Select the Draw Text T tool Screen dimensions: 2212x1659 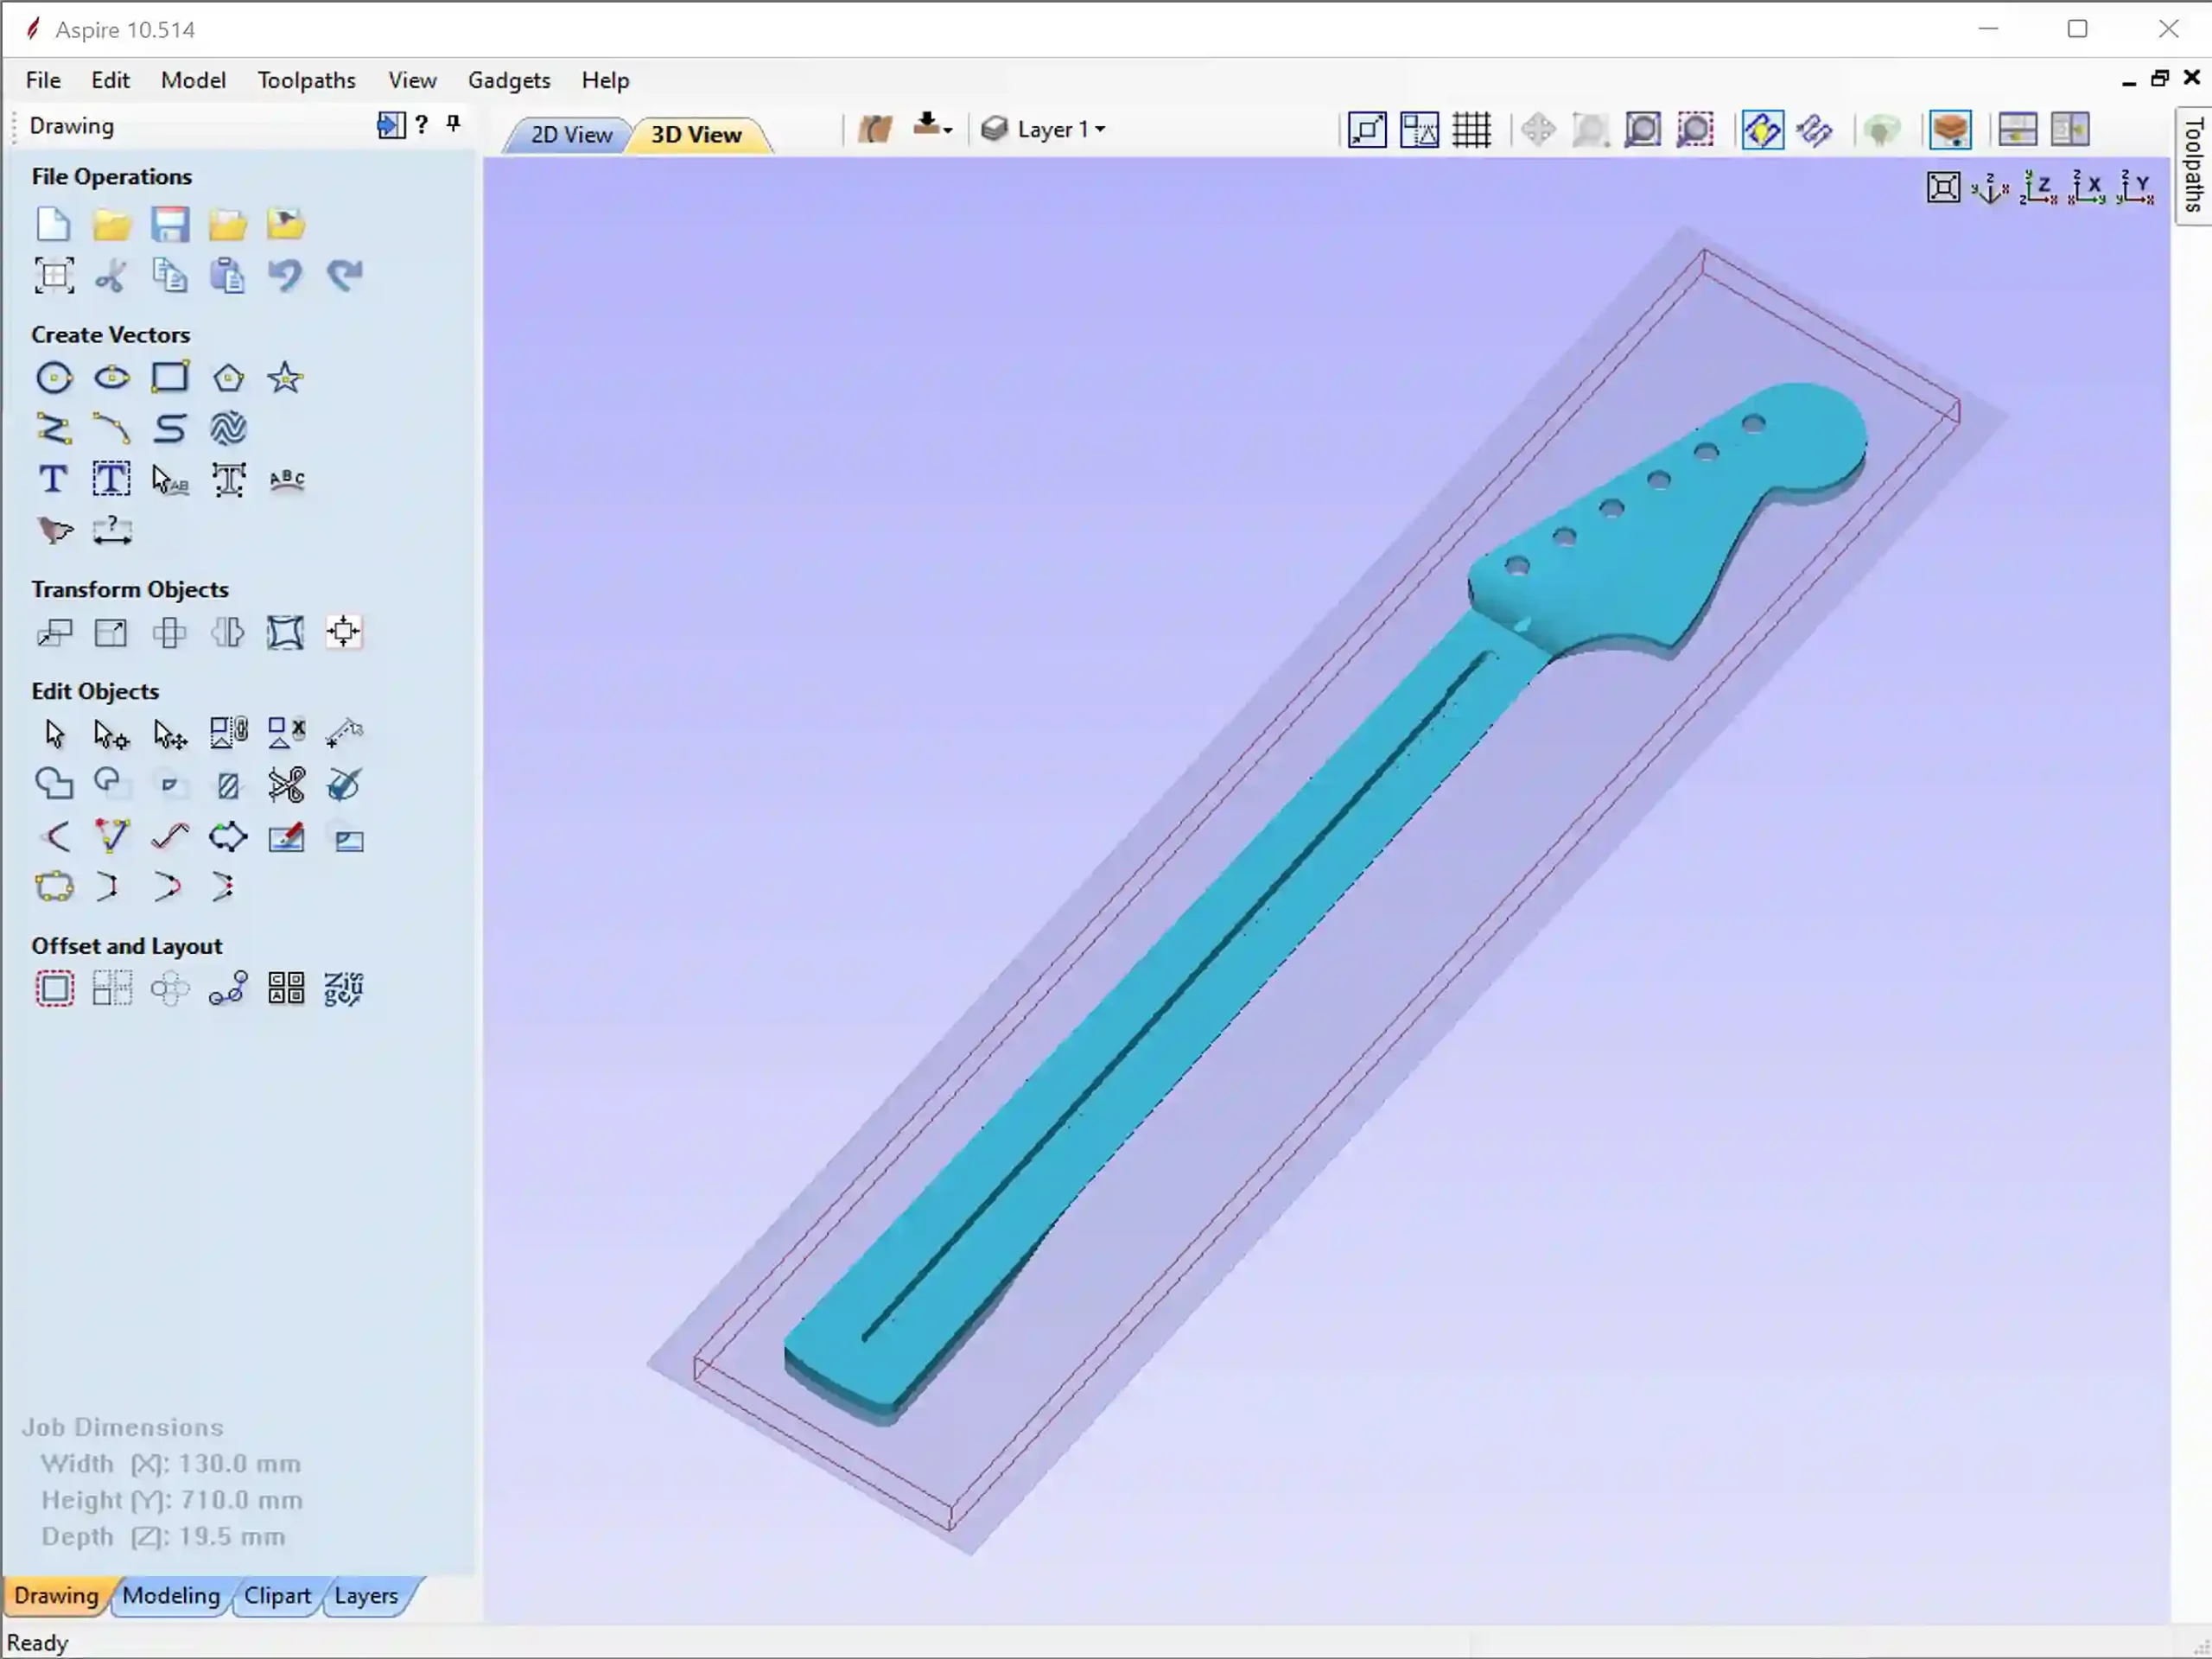[54, 480]
